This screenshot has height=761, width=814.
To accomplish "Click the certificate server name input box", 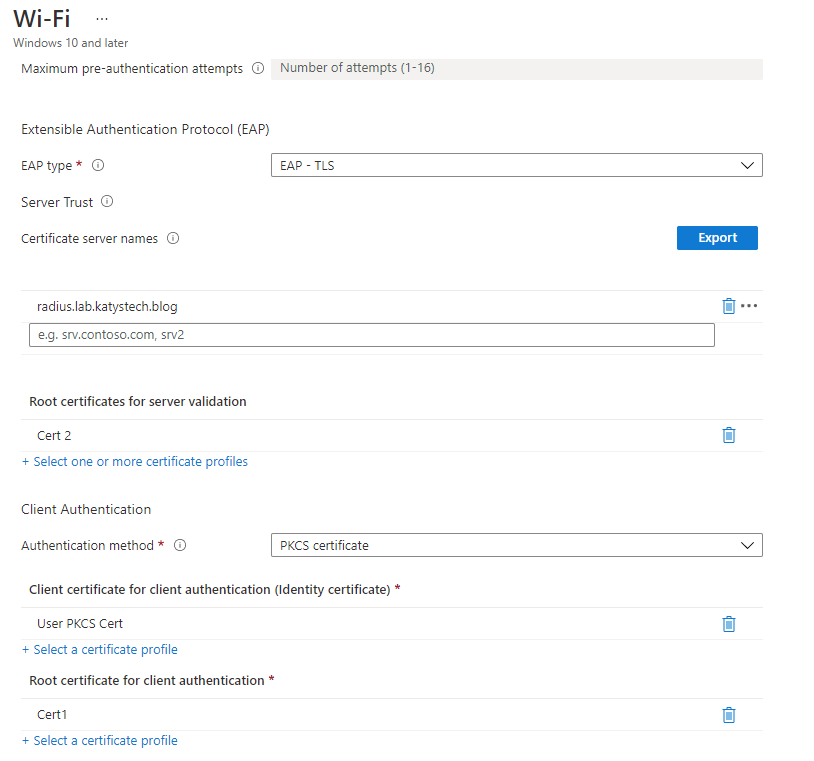I will pyautogui.click(x=371, y=335).
